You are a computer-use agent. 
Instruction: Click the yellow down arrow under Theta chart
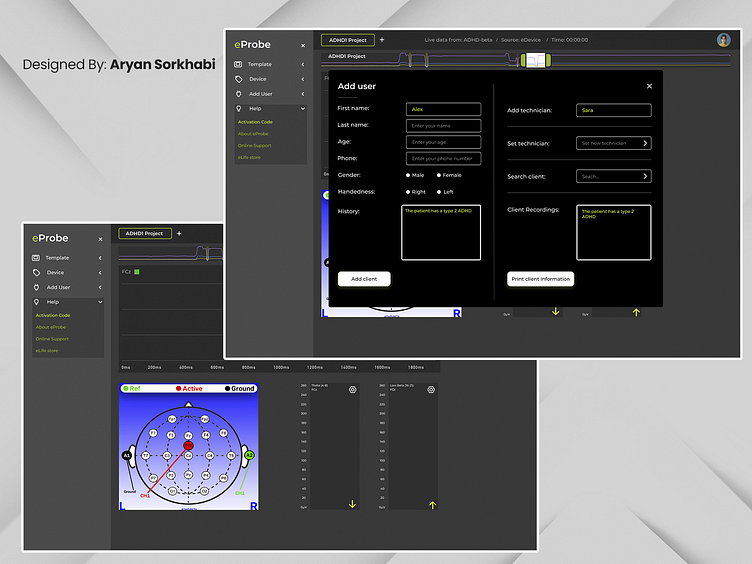coord(352,504)
